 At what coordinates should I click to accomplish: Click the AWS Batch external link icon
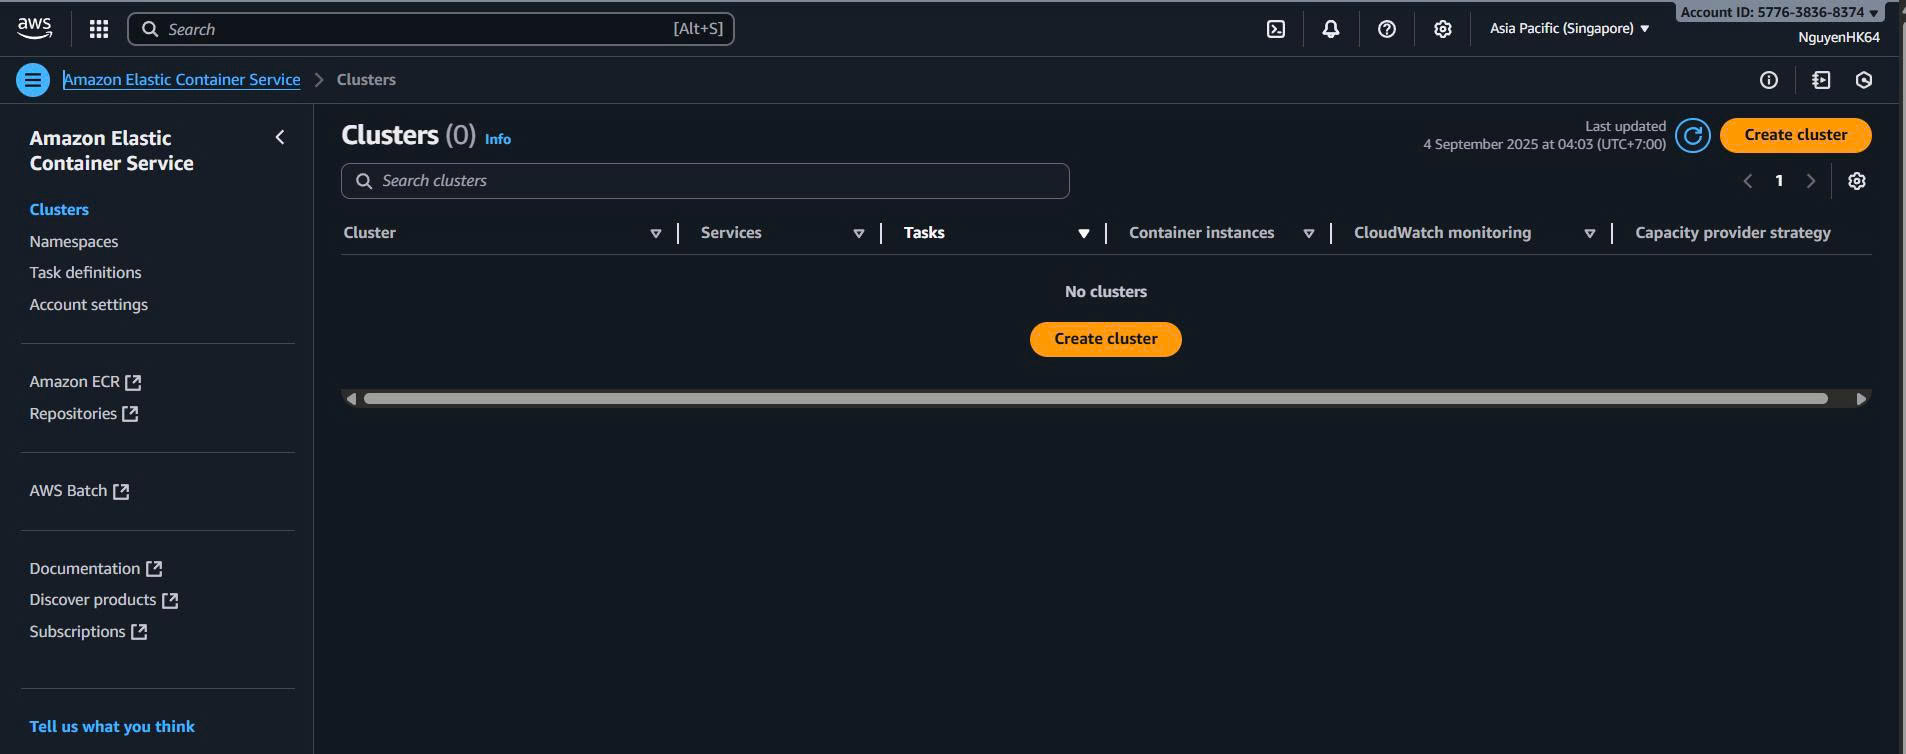(121, 491)
